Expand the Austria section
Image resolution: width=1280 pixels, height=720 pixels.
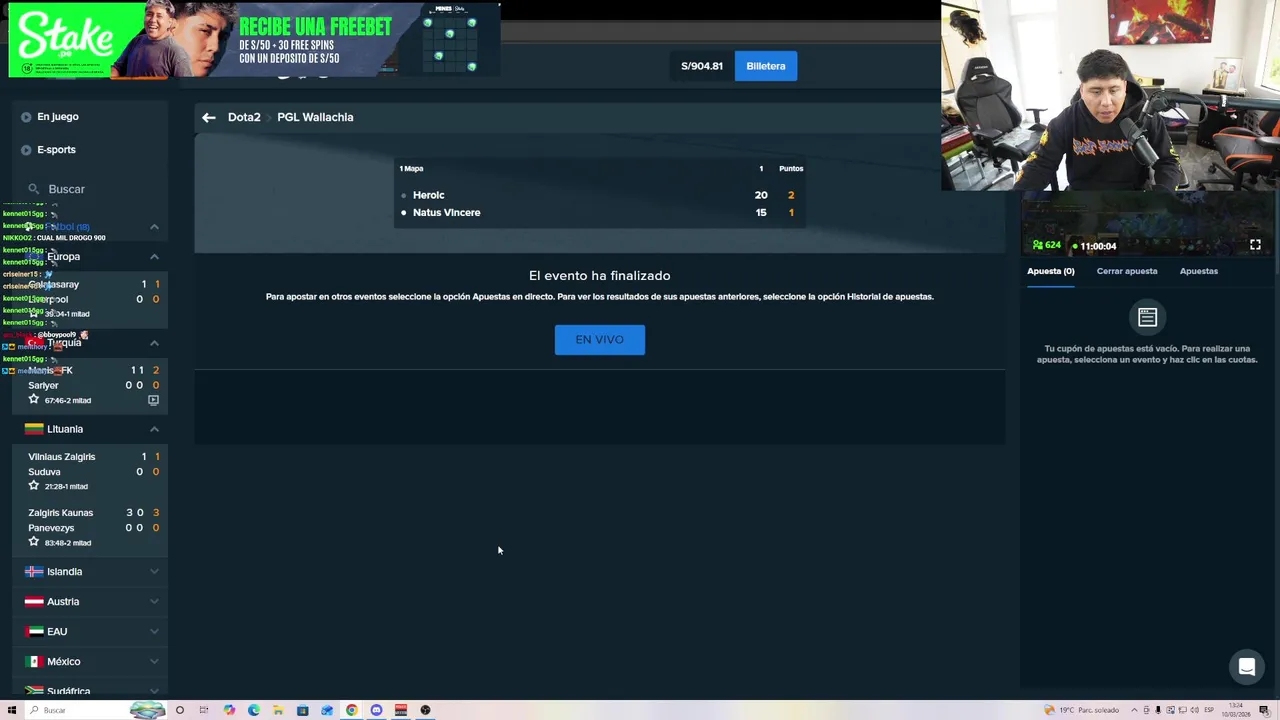[x=154, y=602]
